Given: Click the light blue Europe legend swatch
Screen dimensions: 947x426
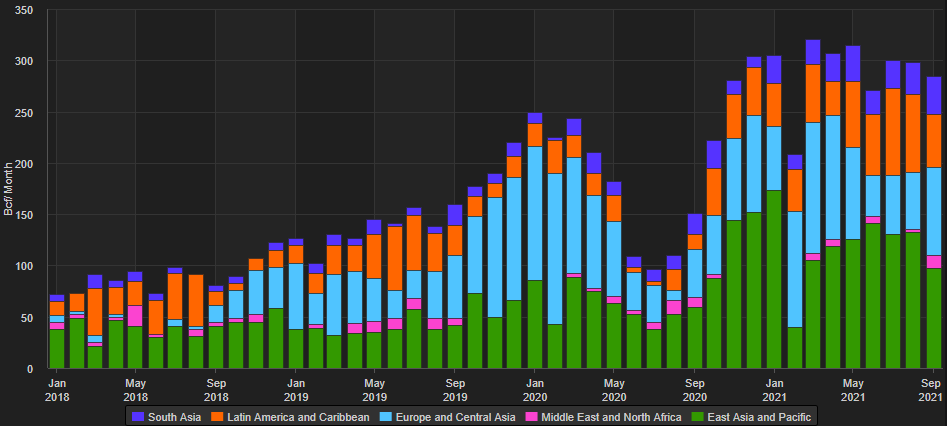Looking at the screenshot, I should (388, 416).
